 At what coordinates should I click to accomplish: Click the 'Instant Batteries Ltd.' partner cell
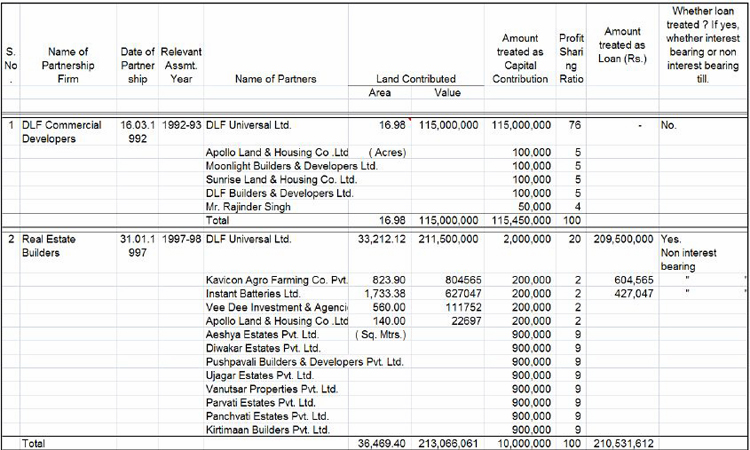(254, 296)
